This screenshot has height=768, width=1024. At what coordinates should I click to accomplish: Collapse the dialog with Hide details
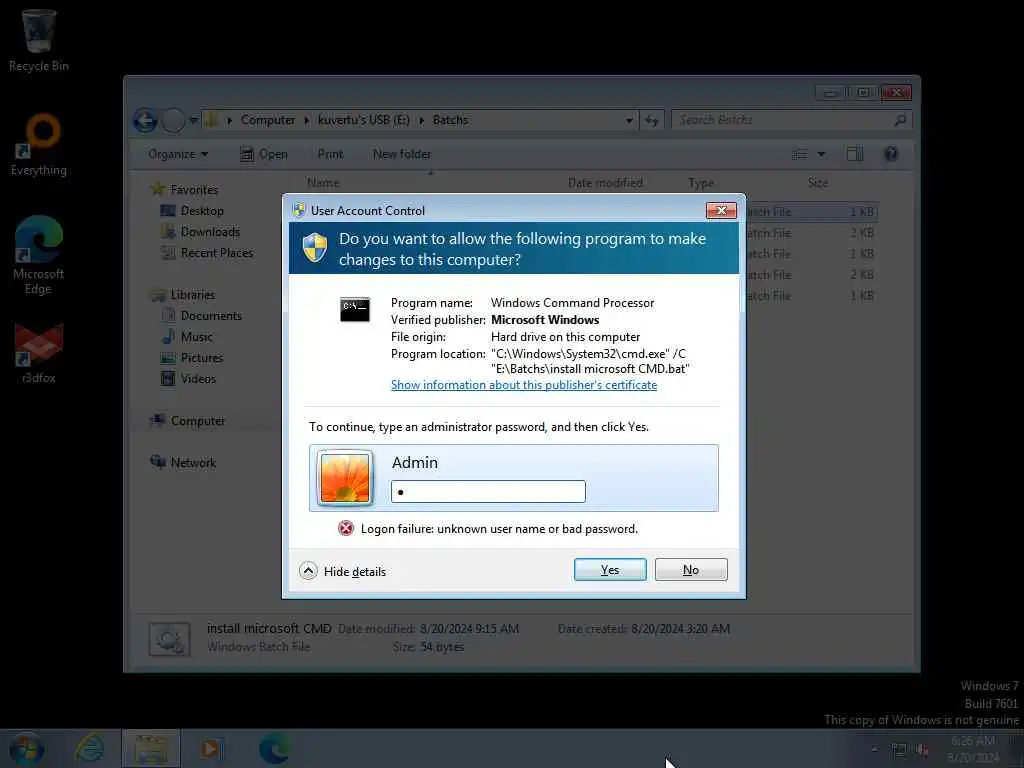pos(343,571)
